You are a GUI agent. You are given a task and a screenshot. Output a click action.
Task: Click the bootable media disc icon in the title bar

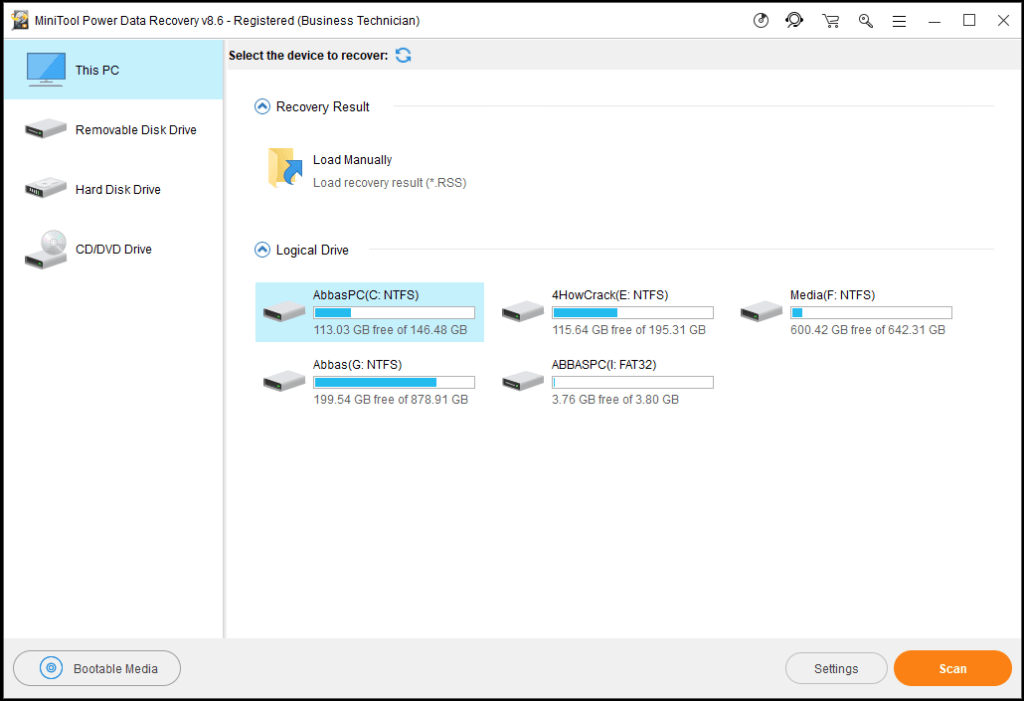coord(760,20)
